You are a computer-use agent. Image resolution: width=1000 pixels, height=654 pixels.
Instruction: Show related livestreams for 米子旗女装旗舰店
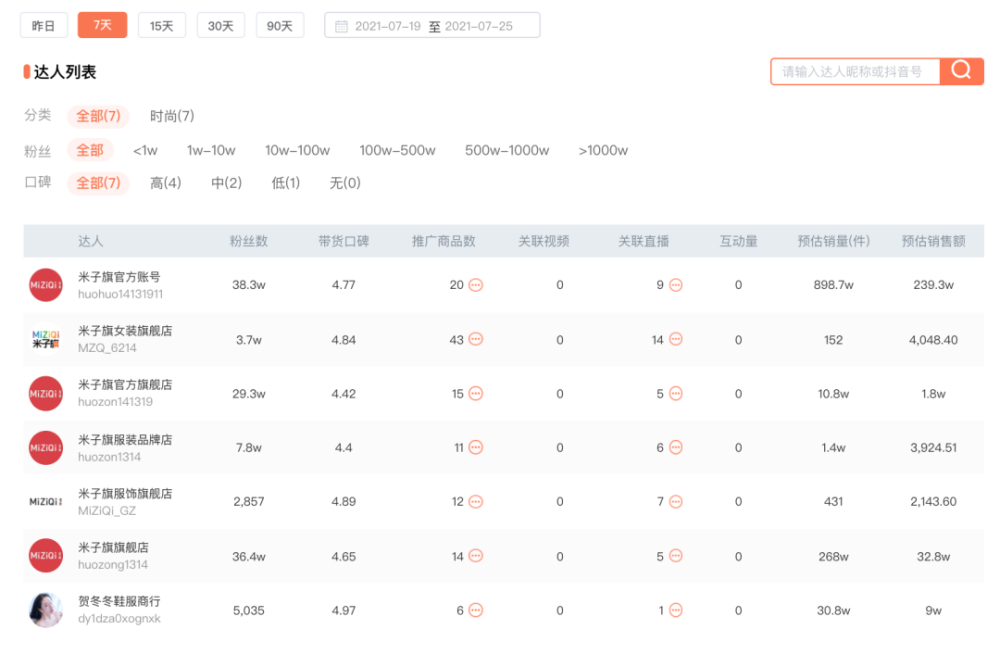[676, 340]
